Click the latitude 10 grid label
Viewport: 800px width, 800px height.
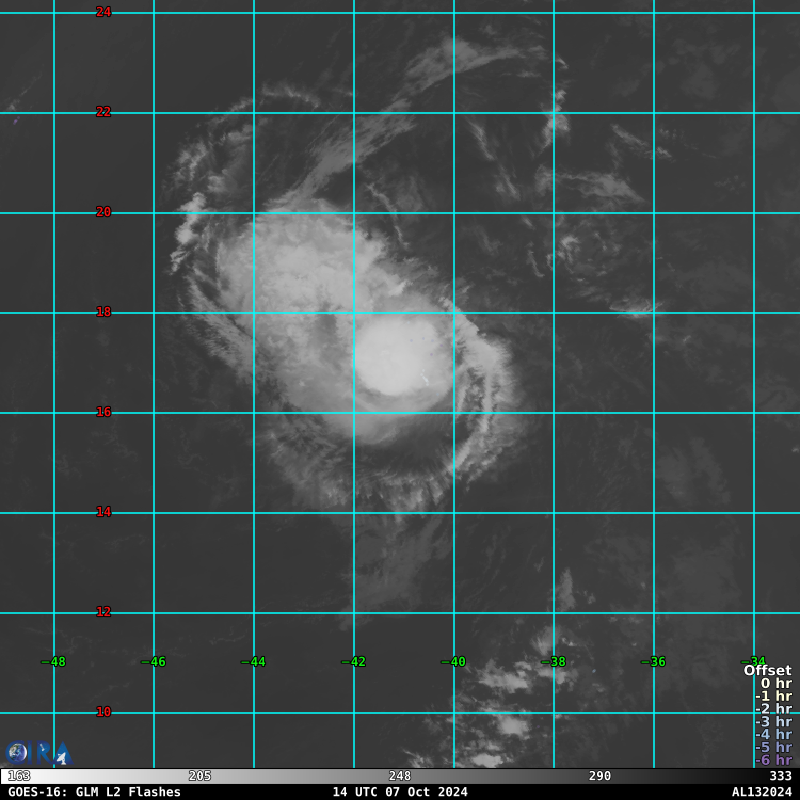[x=104, y=712]
